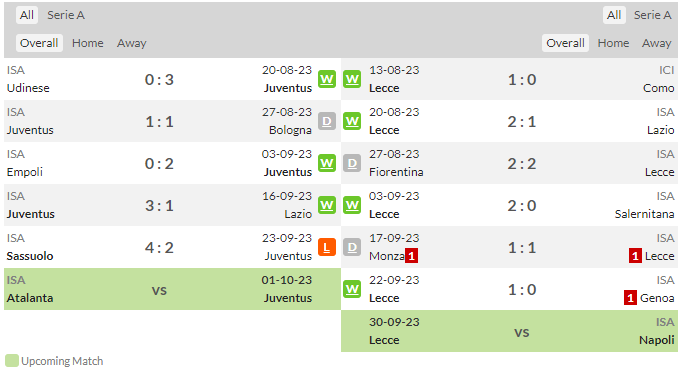Switch right panel to Serie A
This screenshot has height=378, width=683.
coord(652,15)
